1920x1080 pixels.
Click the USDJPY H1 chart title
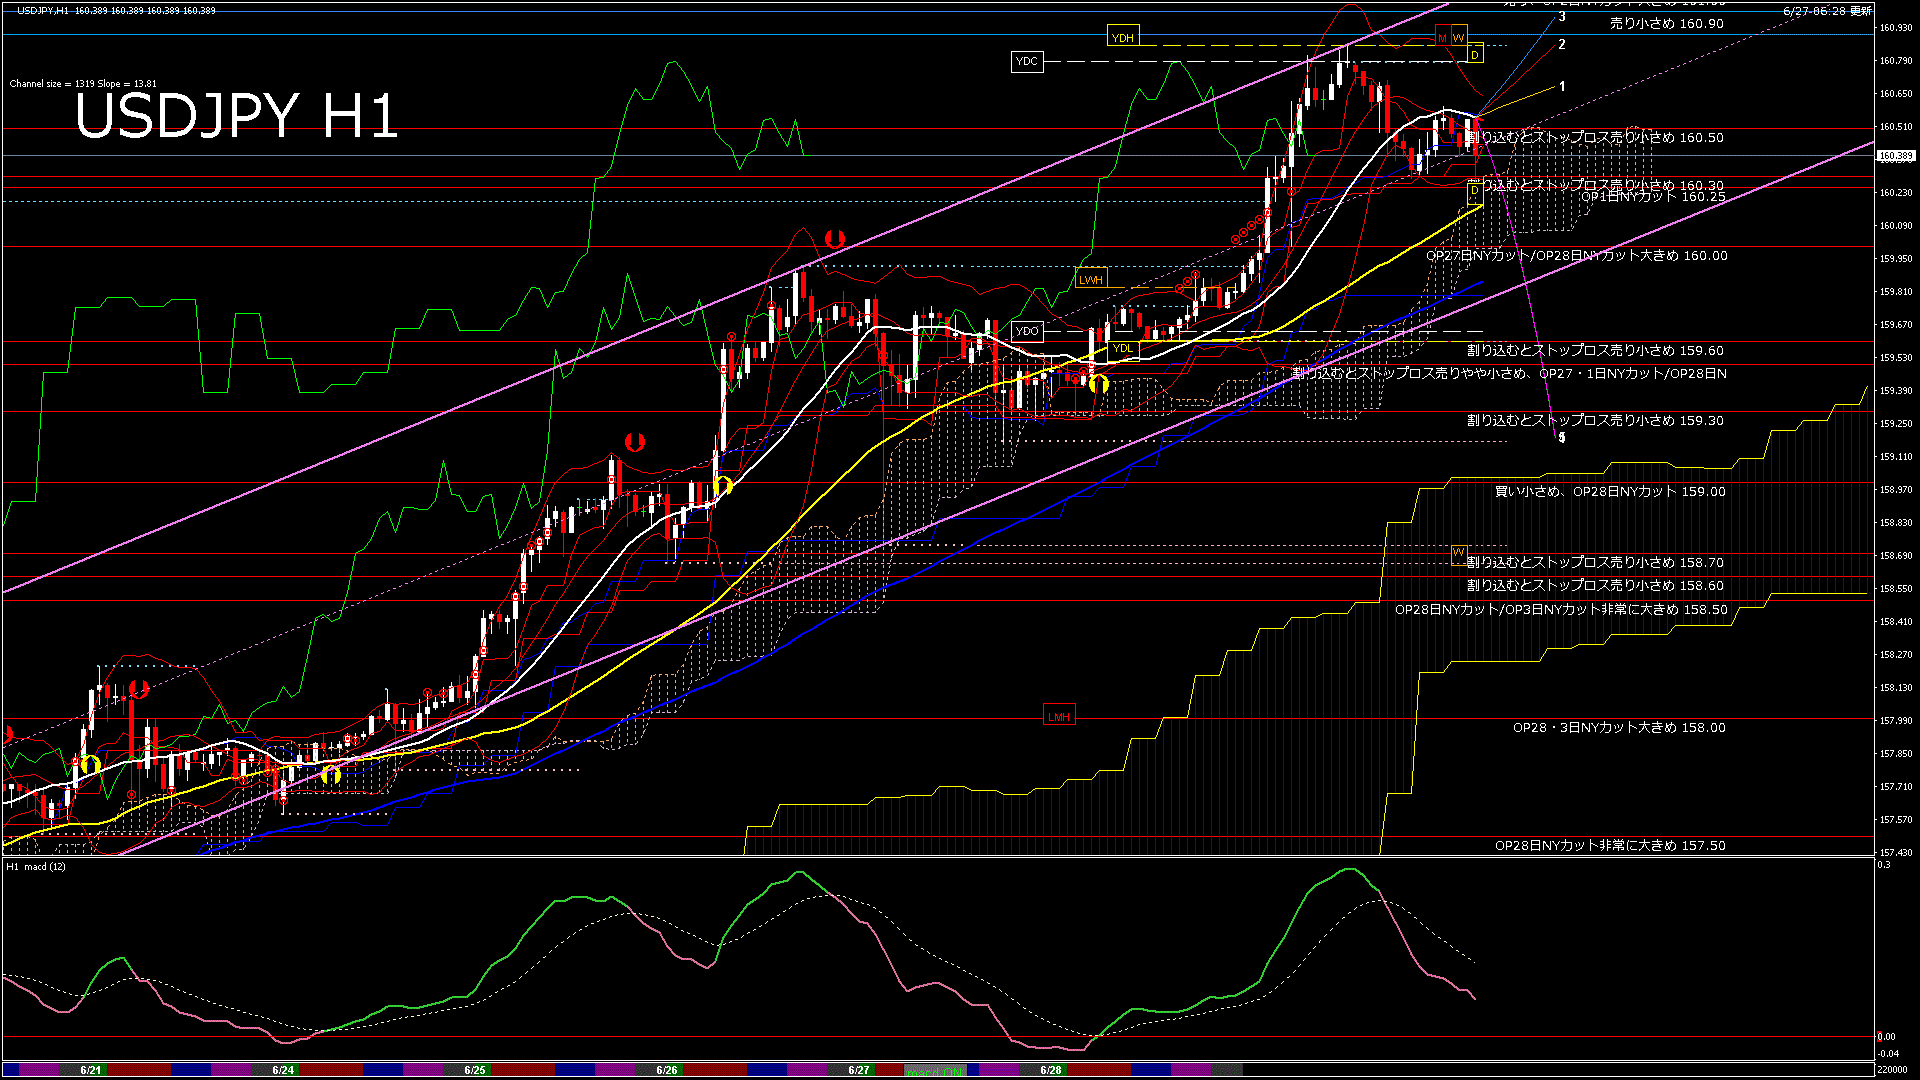[237, 116]
